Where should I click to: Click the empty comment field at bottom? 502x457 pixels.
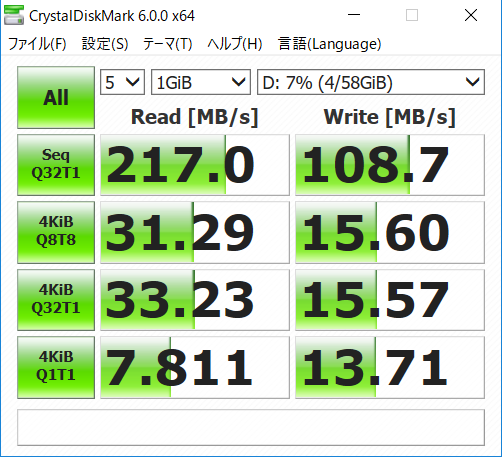pos(251,427)
